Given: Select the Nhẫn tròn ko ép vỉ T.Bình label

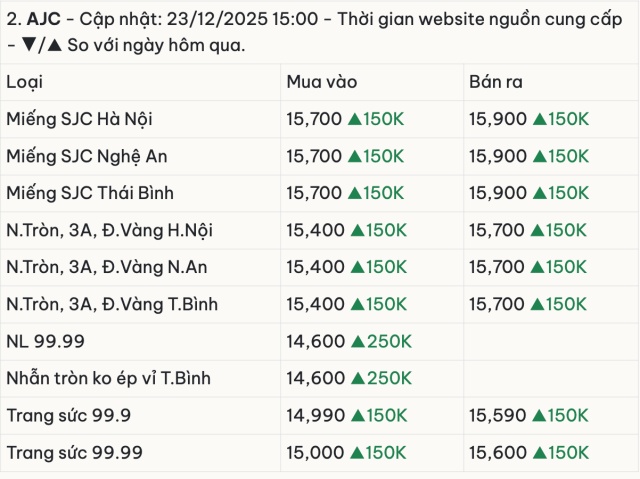Looking at the screenshot, I should (108, 379).
